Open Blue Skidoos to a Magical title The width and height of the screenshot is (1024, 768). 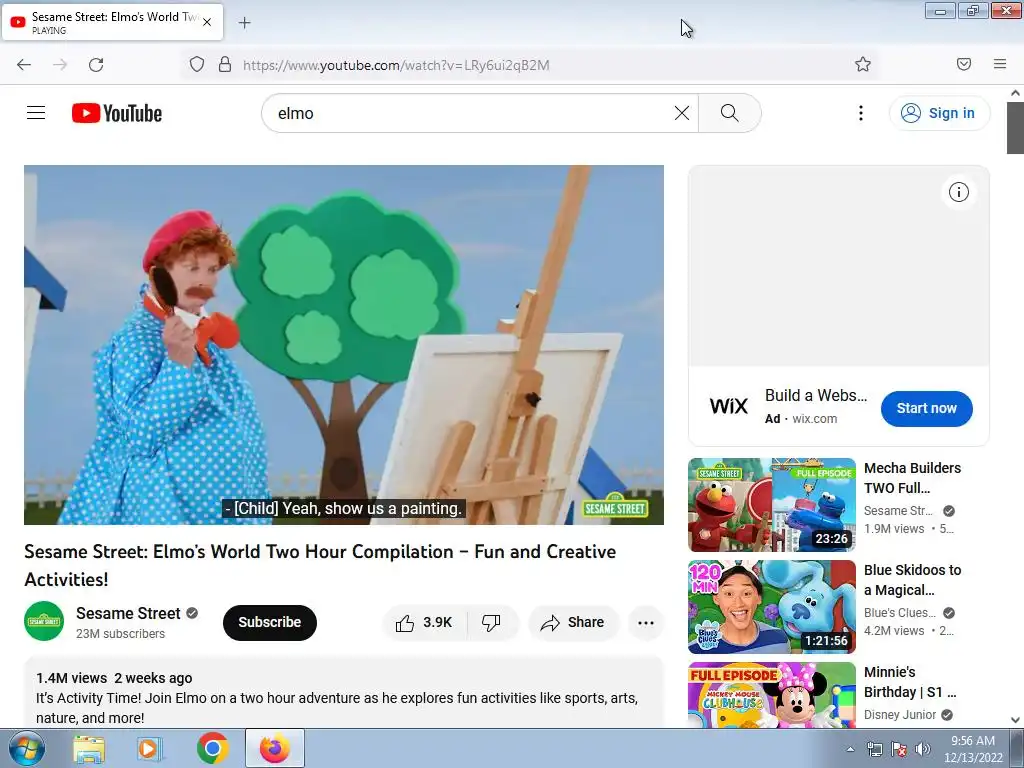point(912,580)
